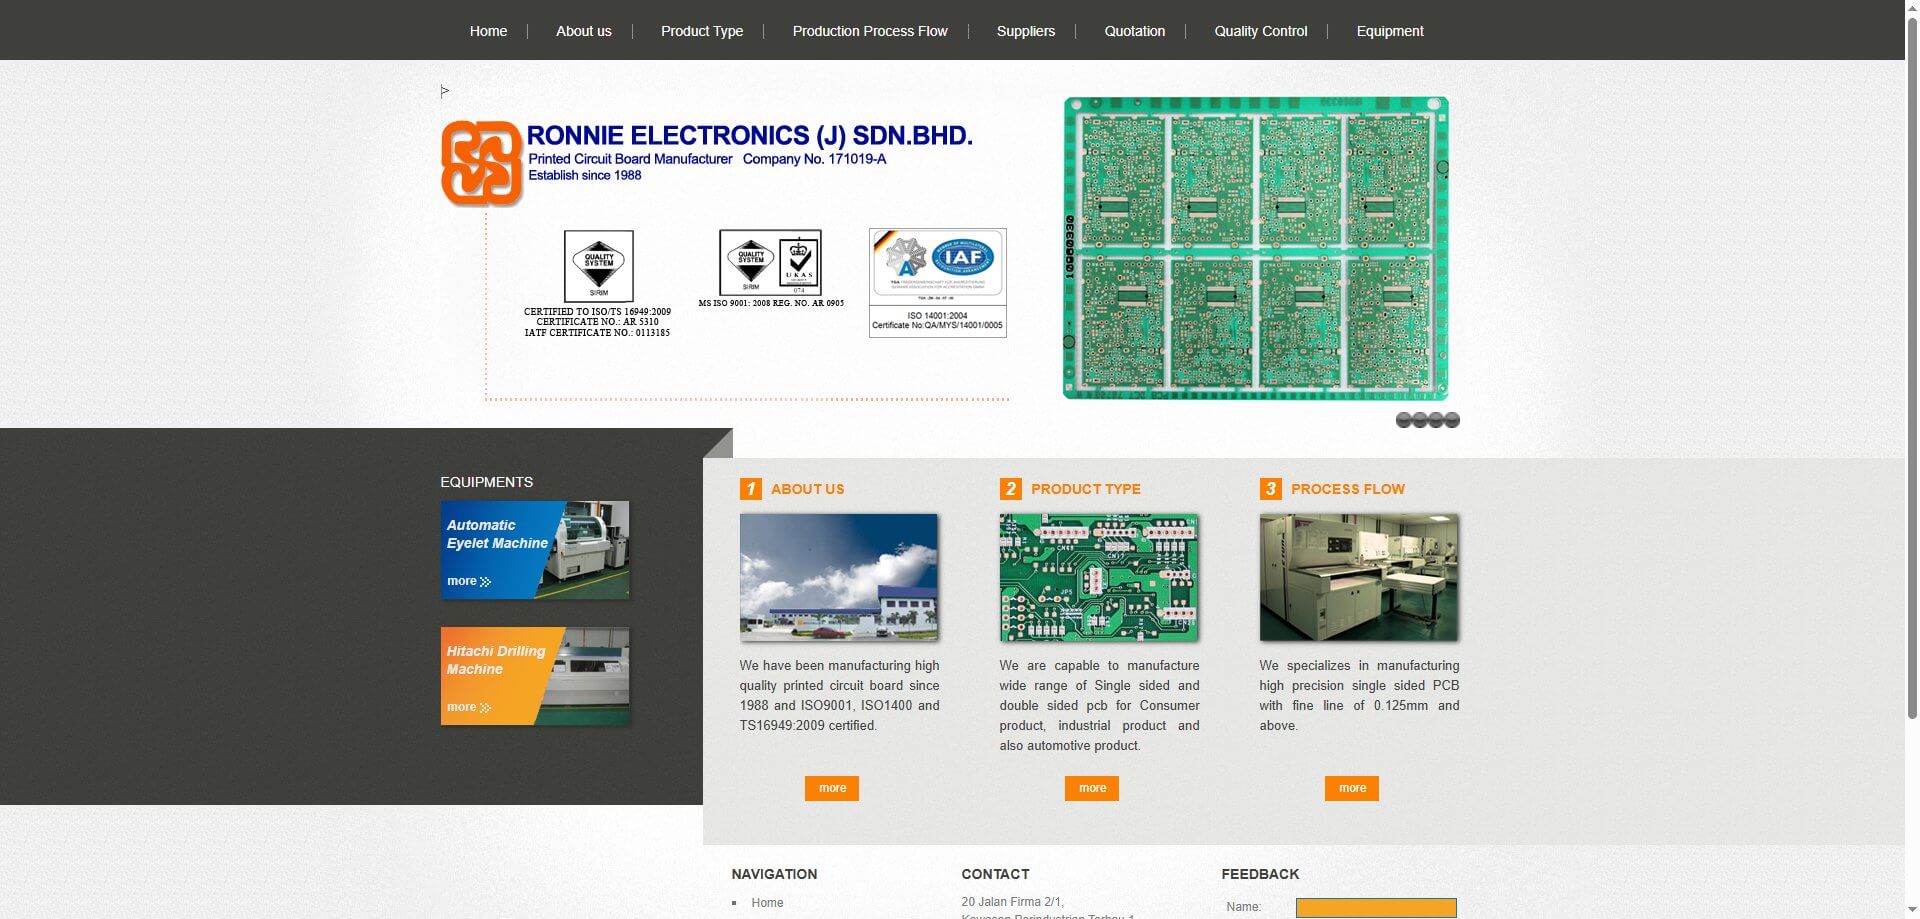
Task: Click the MS ISO 9001 UKAS badge
Action: coord(770,262)
